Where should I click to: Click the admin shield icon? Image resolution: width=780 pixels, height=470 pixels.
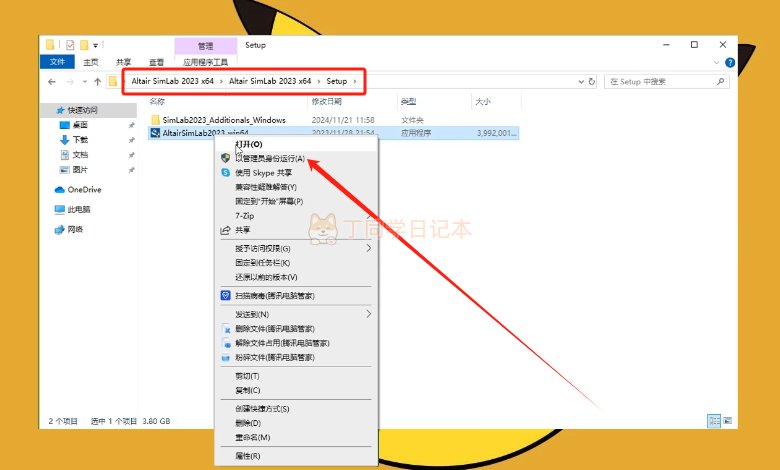point(225,158)
